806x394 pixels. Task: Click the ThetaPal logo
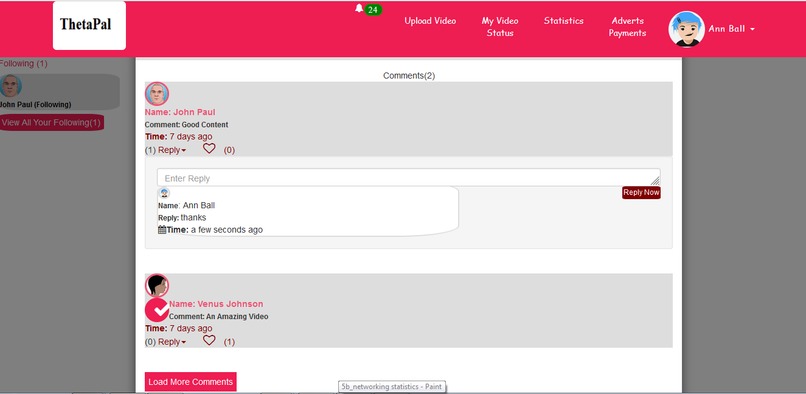tap(89, 26)
